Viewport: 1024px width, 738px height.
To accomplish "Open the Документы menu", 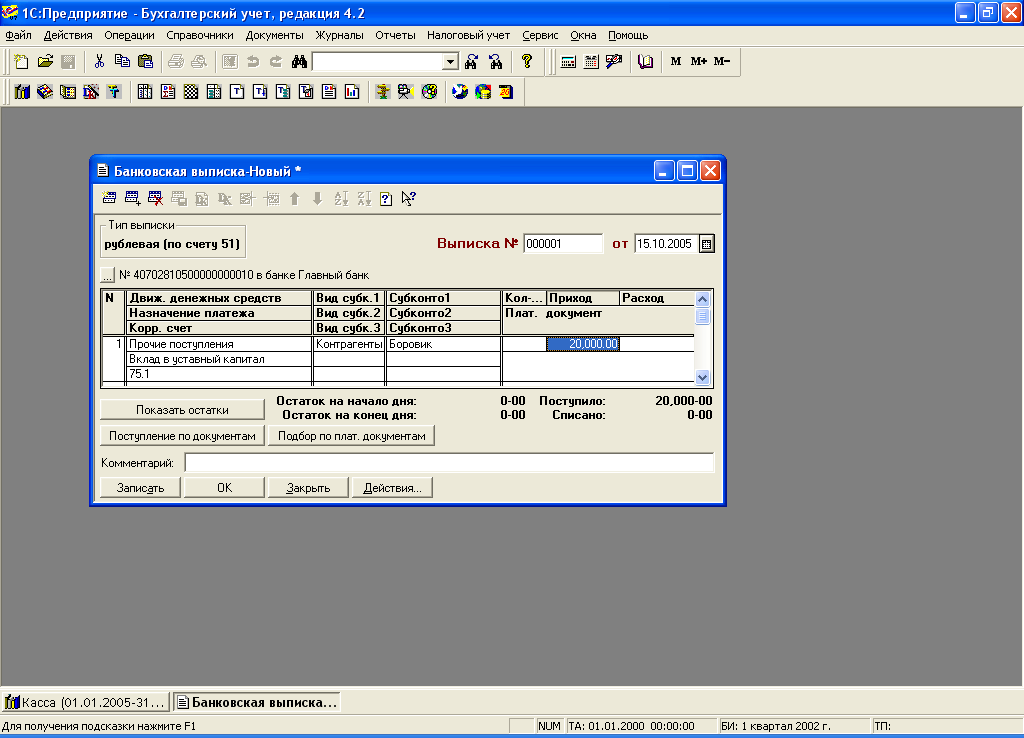I will click(274, 35).
